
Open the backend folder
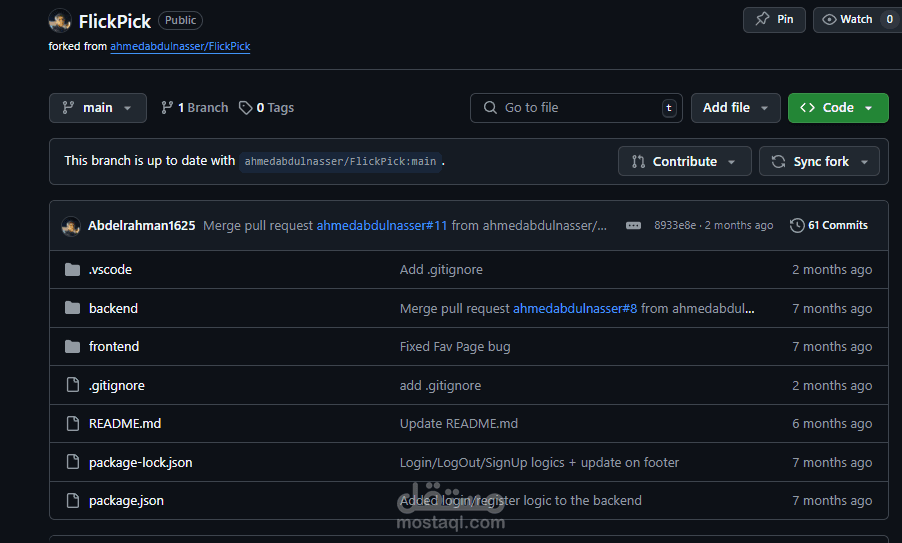(x=113, y=308)
